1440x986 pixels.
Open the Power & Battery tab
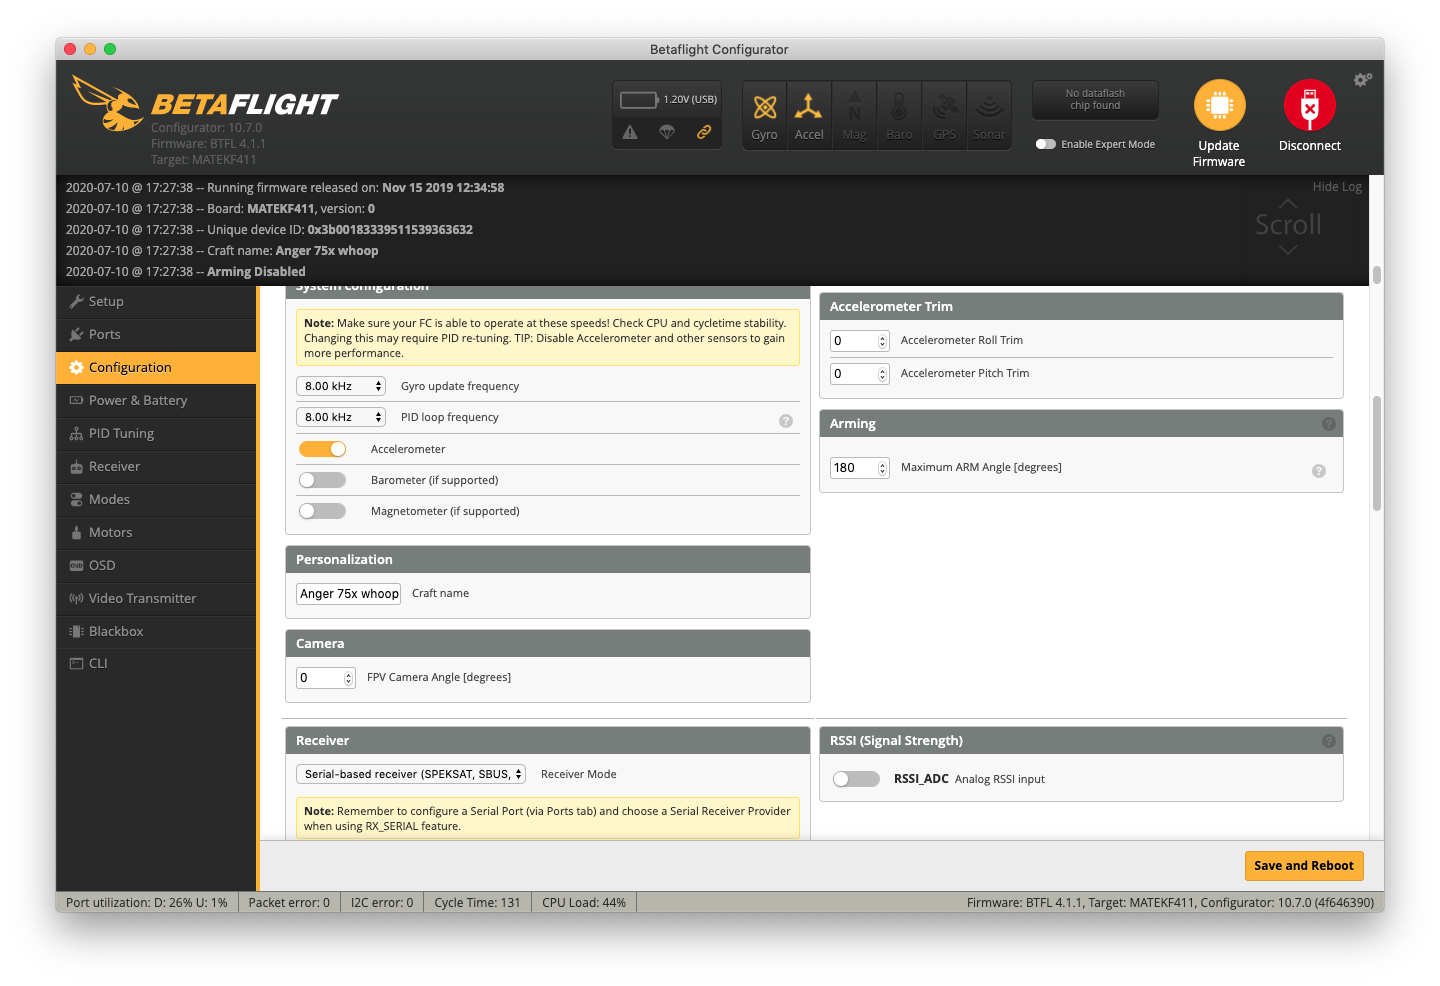[x=157, y=400]
